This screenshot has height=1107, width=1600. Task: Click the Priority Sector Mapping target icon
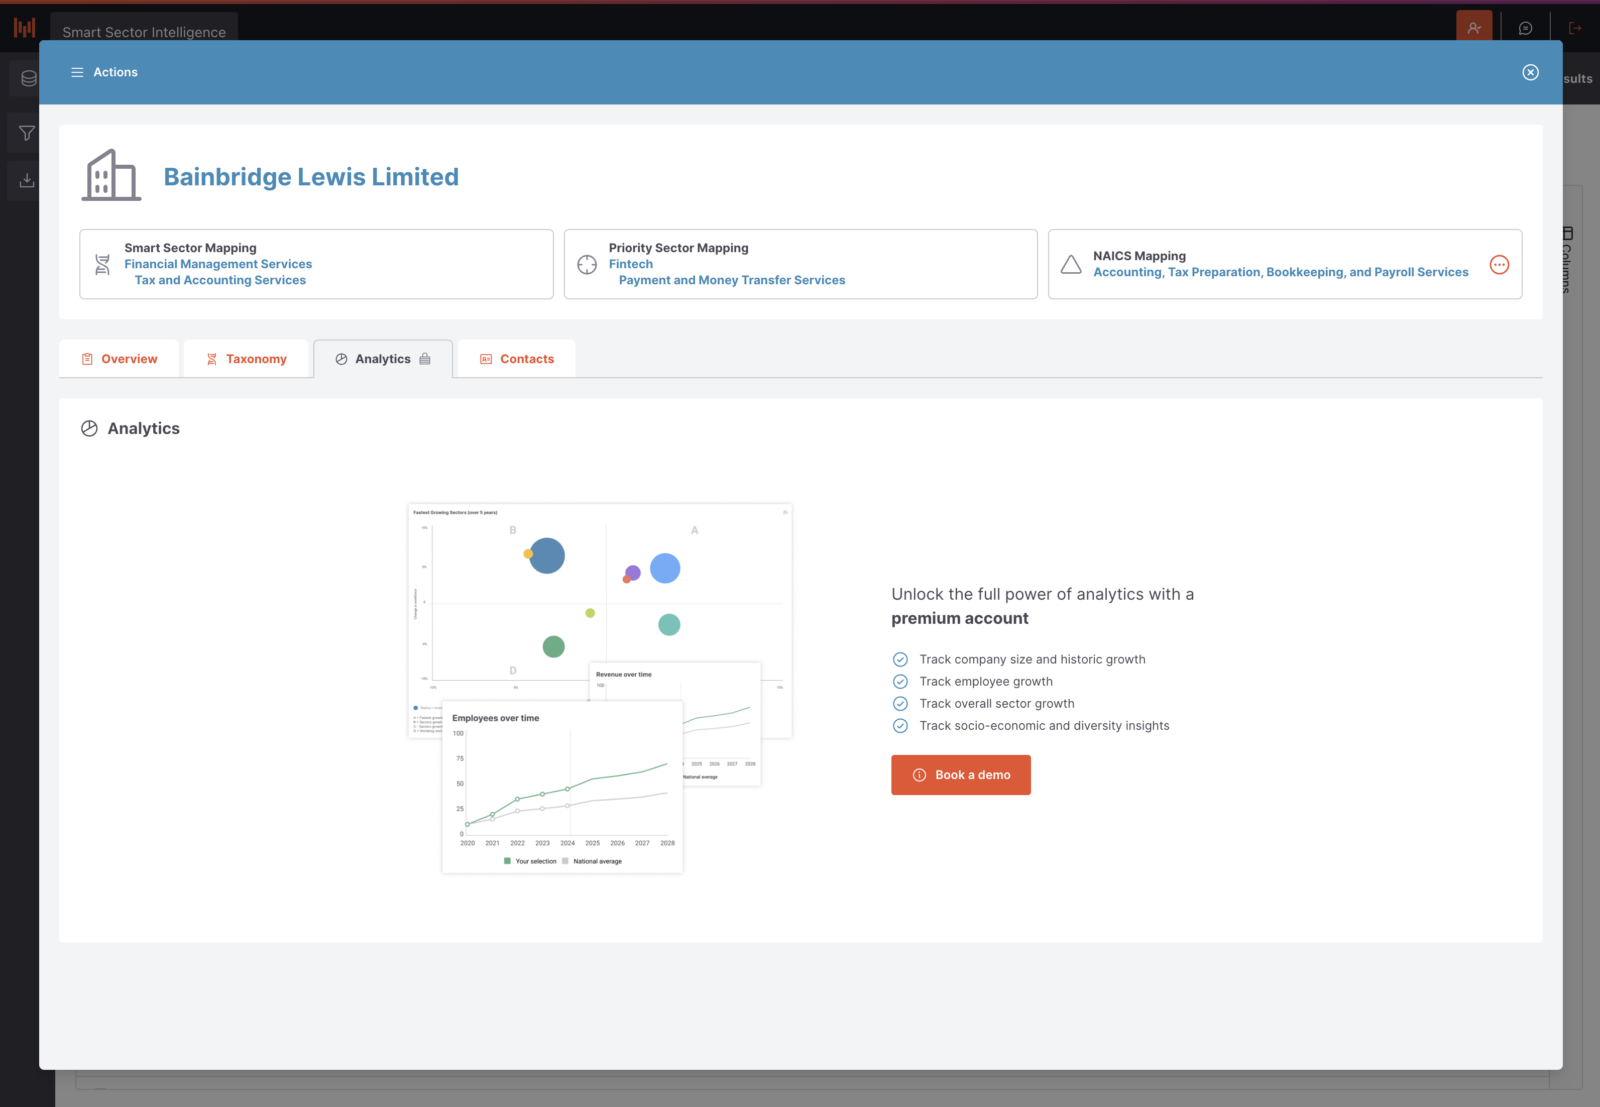pos(587,264)
